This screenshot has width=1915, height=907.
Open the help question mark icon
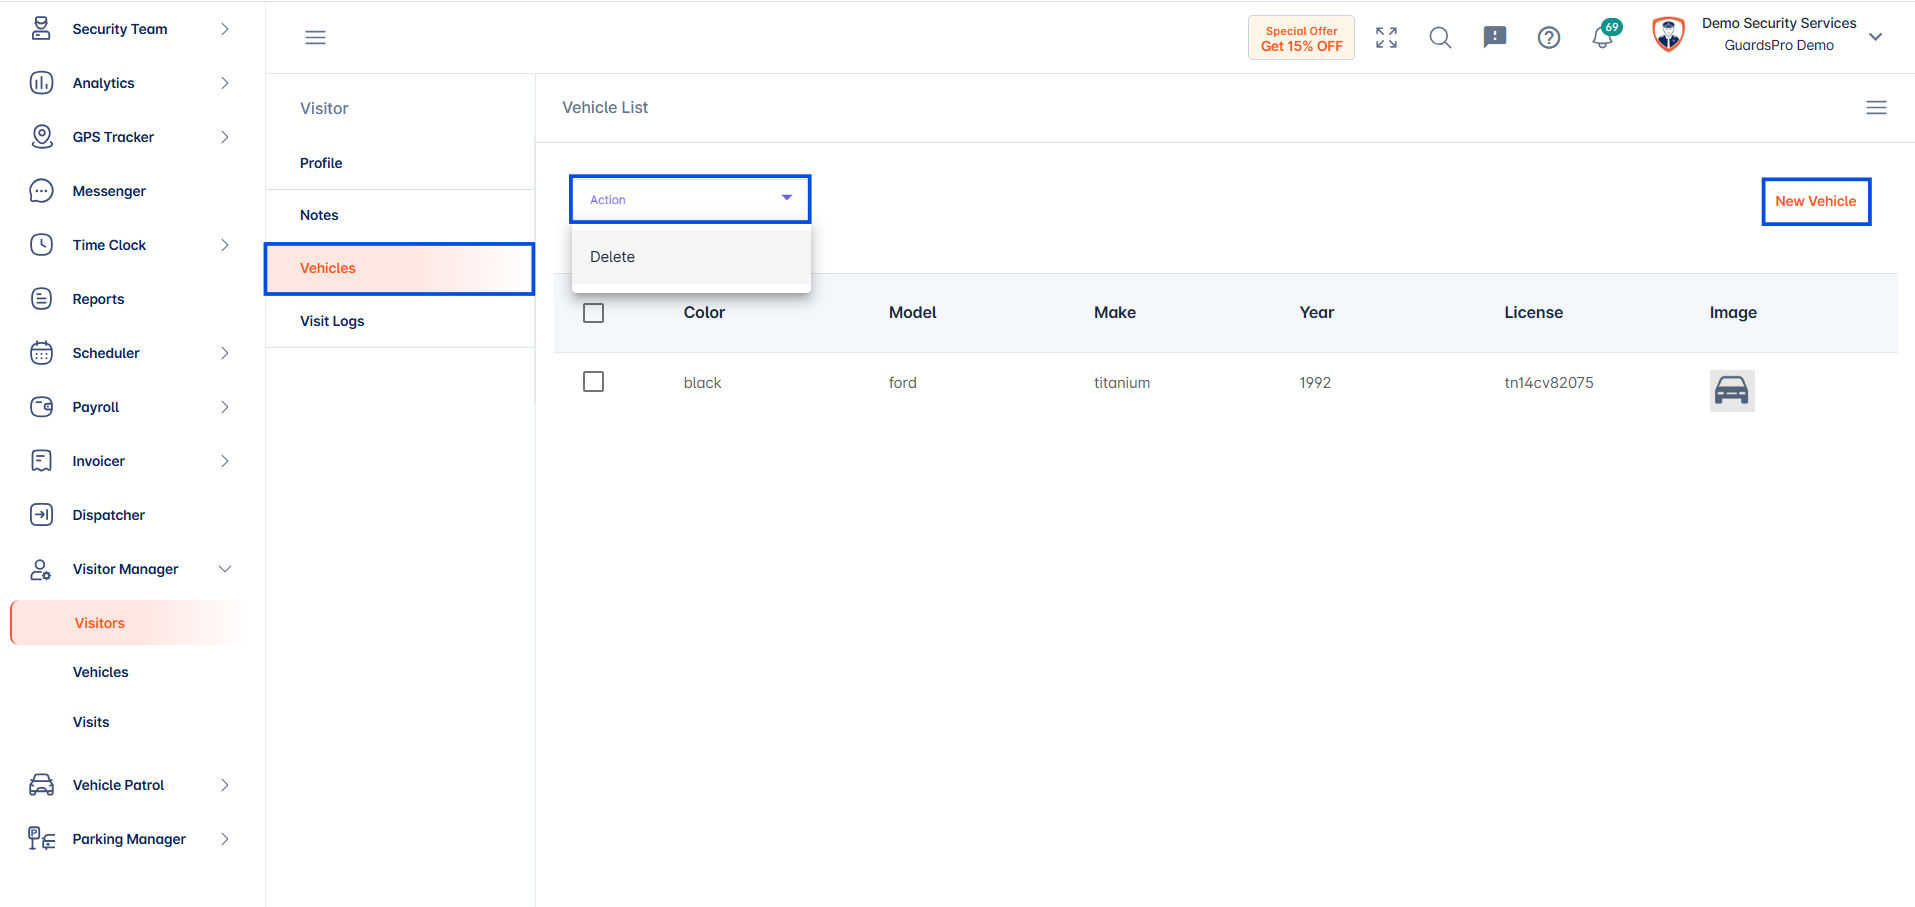pos(1549,38)
